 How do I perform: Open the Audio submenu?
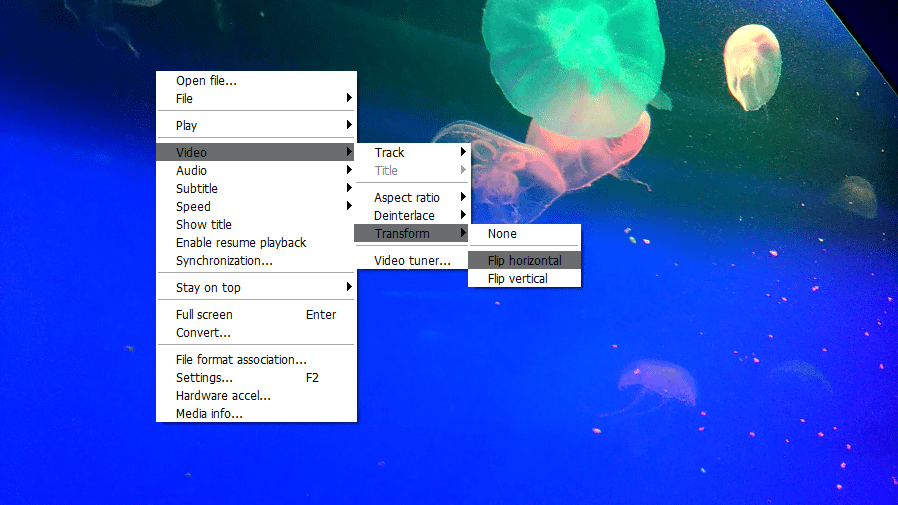pos(256,171)
